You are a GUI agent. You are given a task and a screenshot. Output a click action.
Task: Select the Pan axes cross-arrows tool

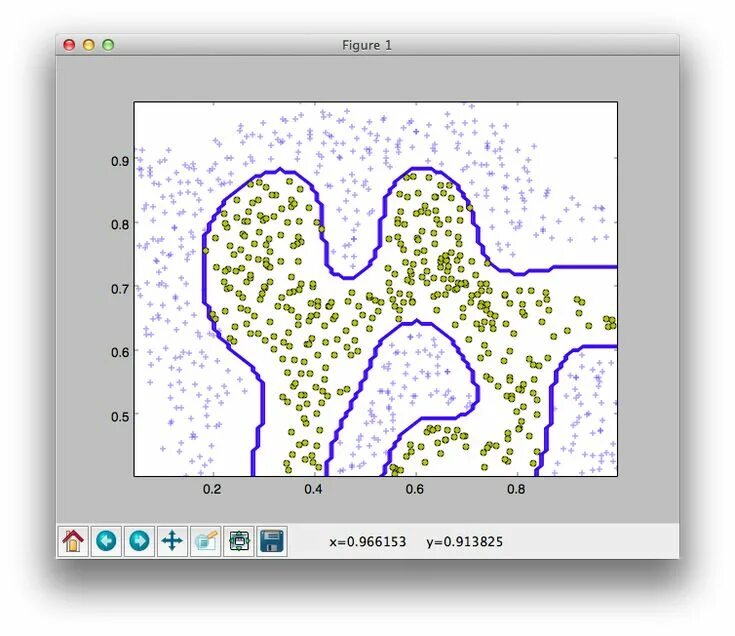tap(172, 541)
